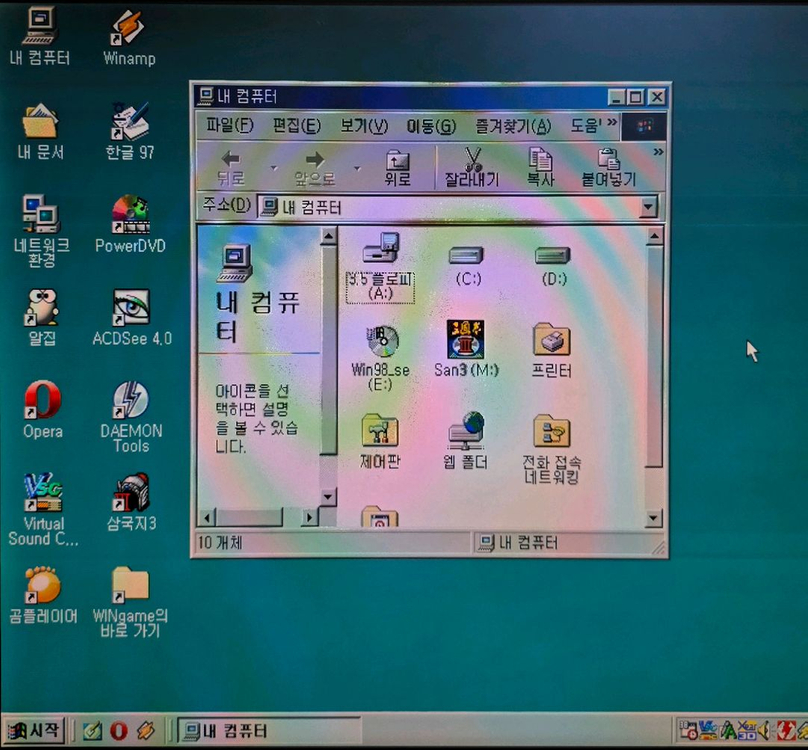Image resolution: width=808 pixels, height=750 pixels.
Task: Click the 잘라내기 cut toolbar button
Action: coord(472,167)
